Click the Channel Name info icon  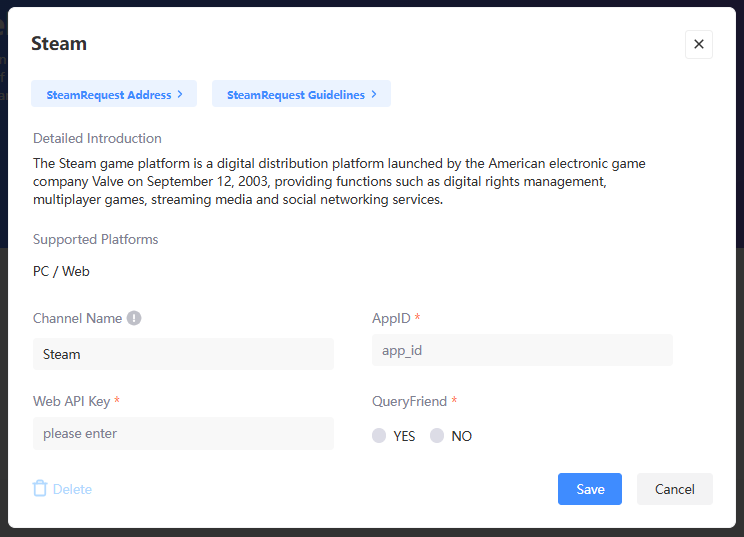click(x=134, y=318)
